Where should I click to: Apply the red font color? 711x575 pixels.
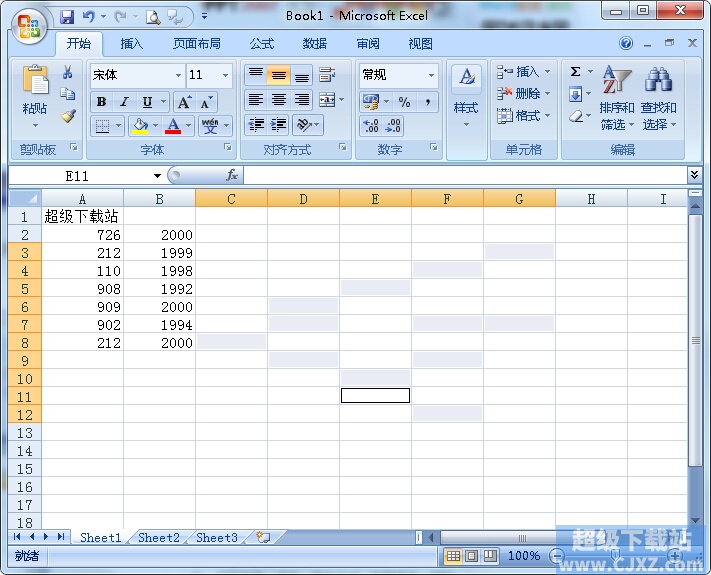click(x=173, y=126)
